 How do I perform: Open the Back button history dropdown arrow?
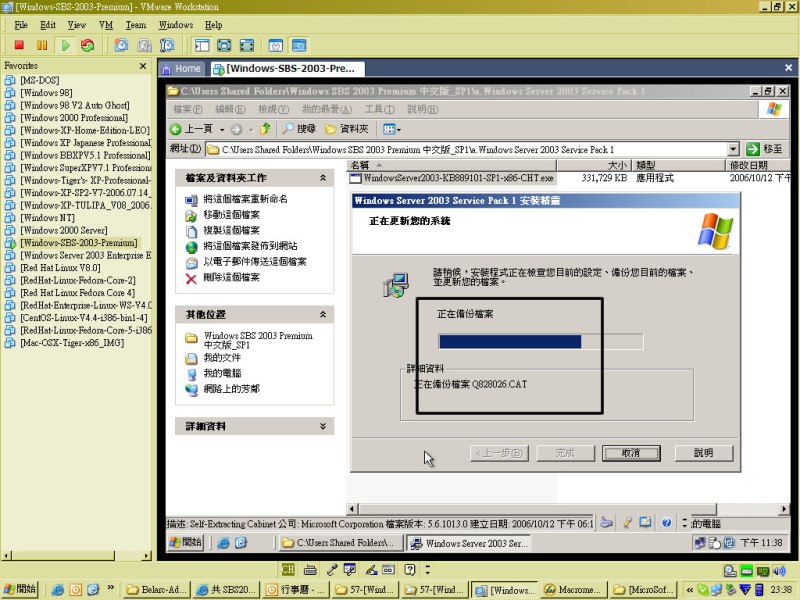point(222,130)
